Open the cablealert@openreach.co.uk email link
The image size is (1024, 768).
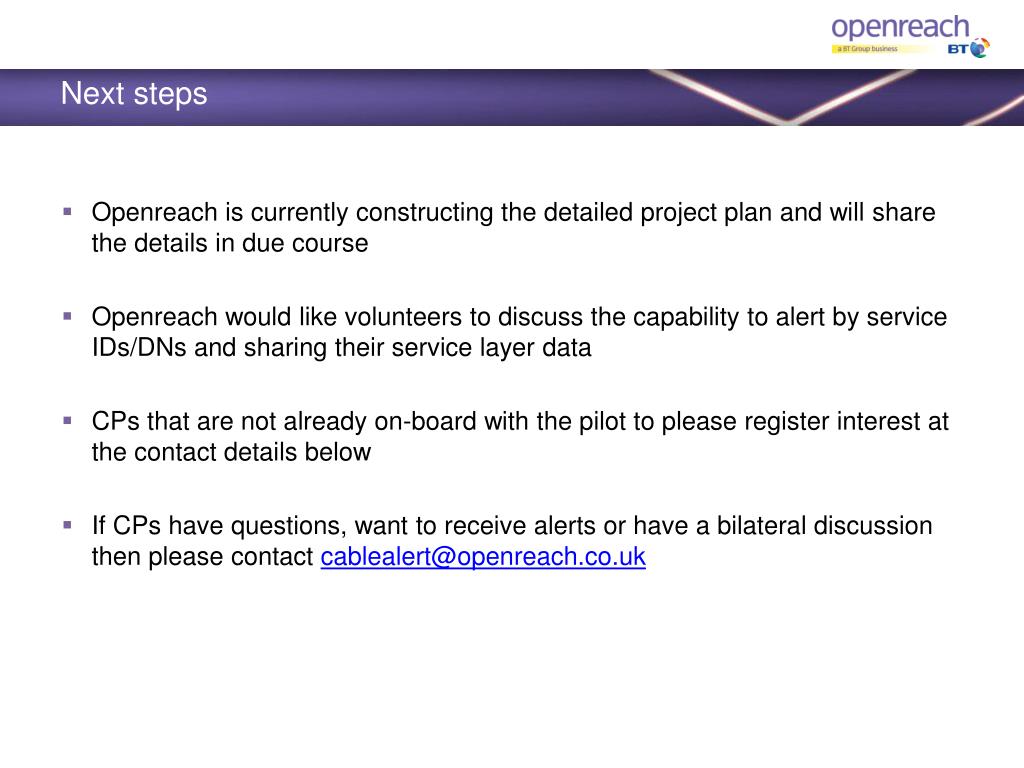click(483, 557)
